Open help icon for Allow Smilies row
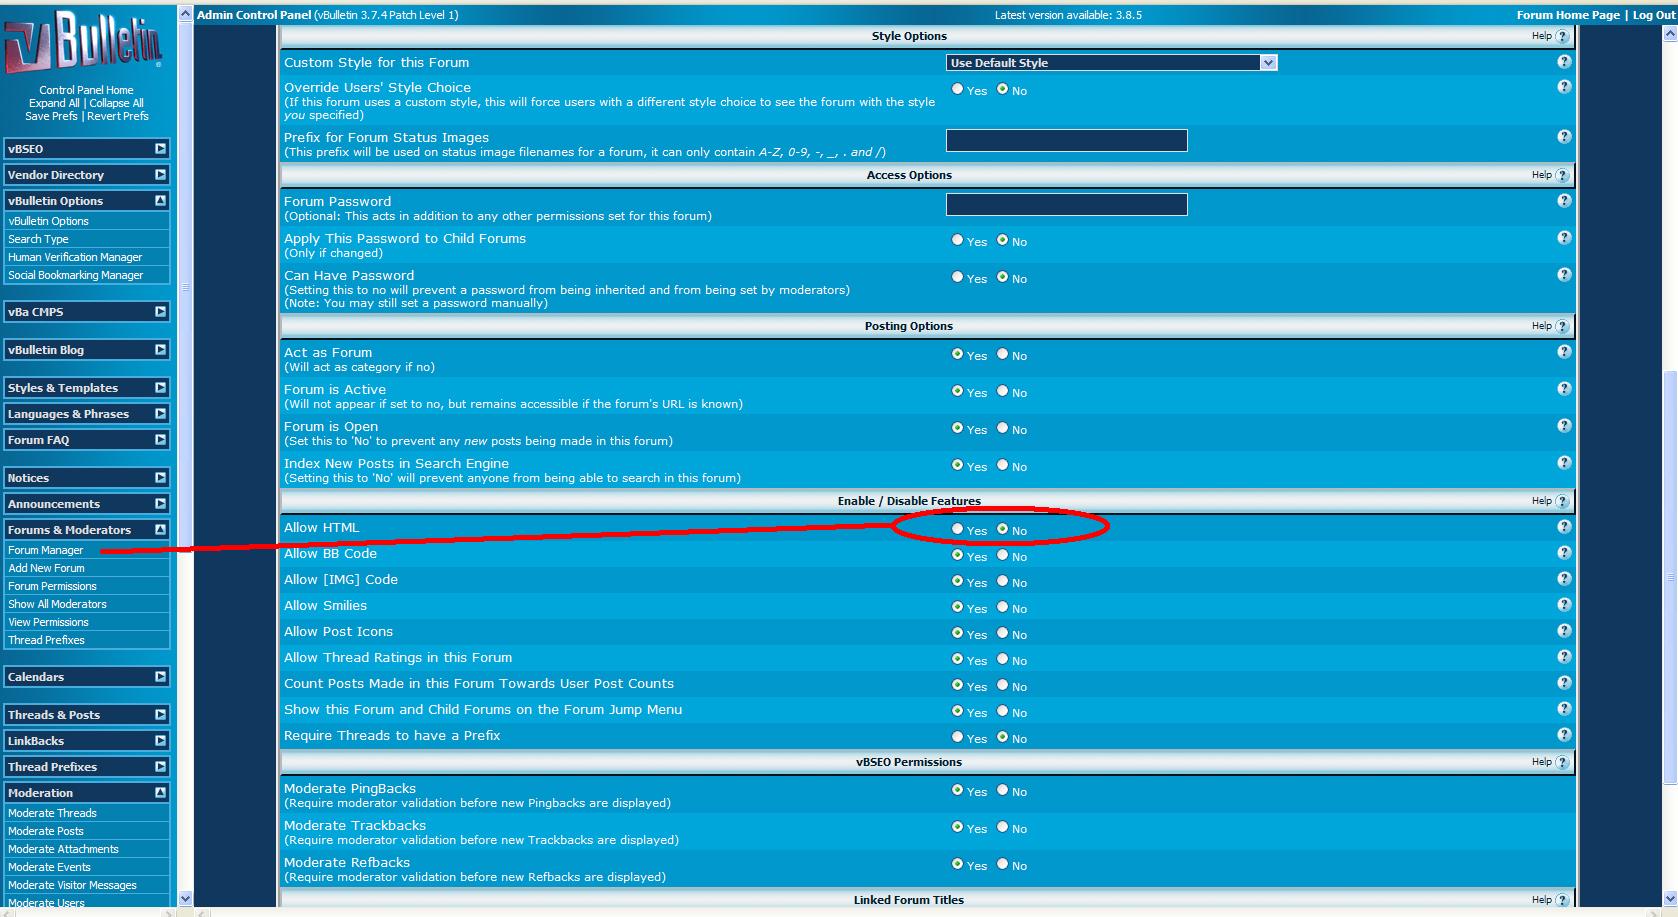This screenshot has height=917, width=1678. point(1564,605)
